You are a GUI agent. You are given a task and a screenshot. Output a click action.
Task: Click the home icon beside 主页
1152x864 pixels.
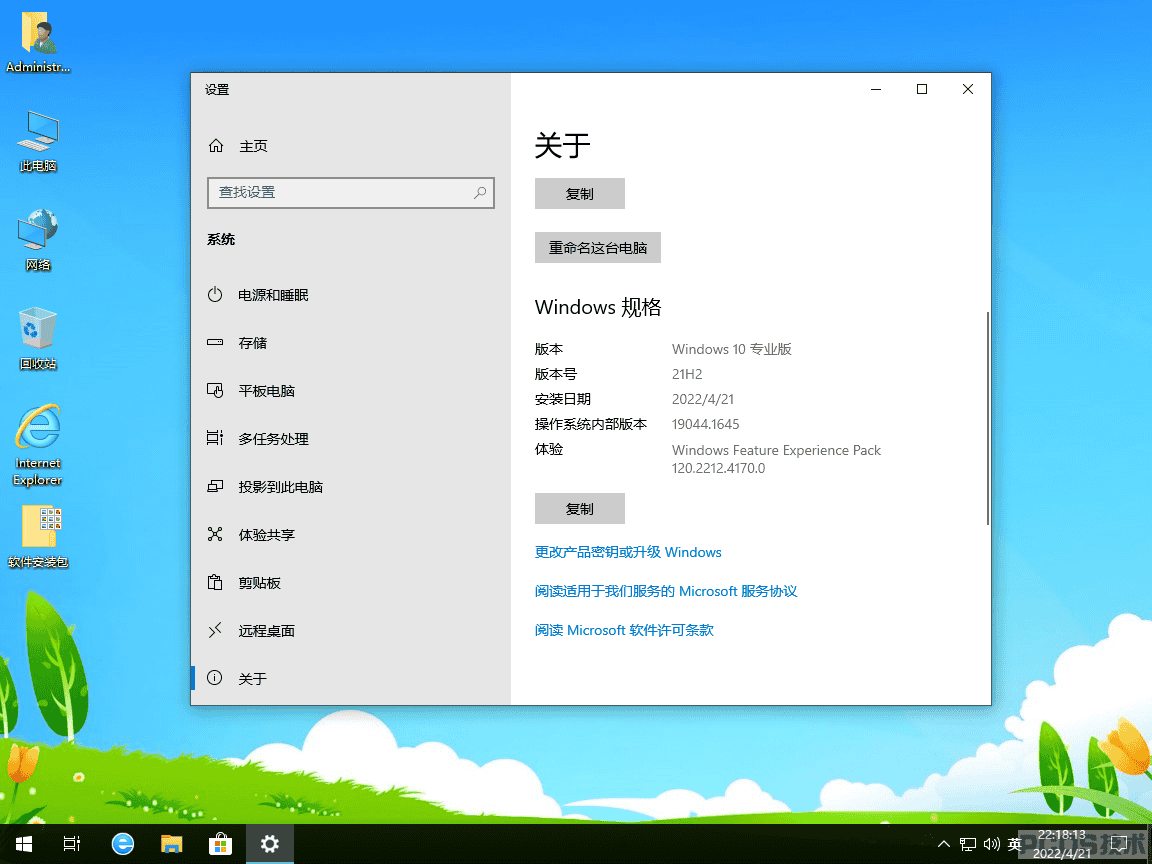pyautogui.click(x=216, y=145)
